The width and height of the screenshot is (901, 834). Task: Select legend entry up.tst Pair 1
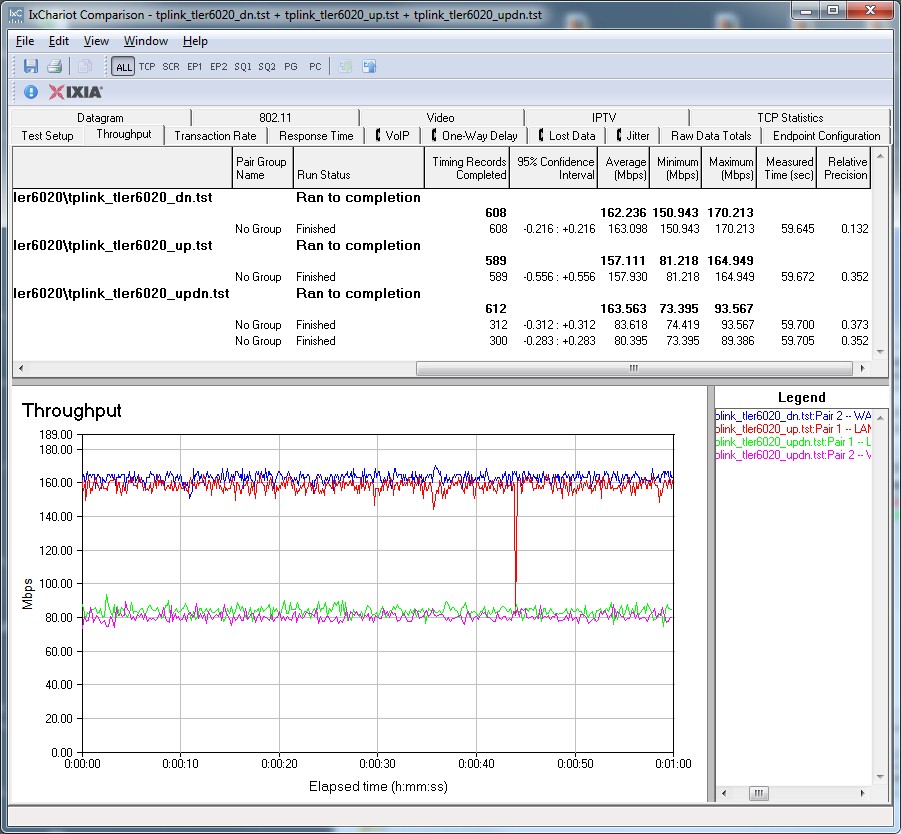coord(793,429)
